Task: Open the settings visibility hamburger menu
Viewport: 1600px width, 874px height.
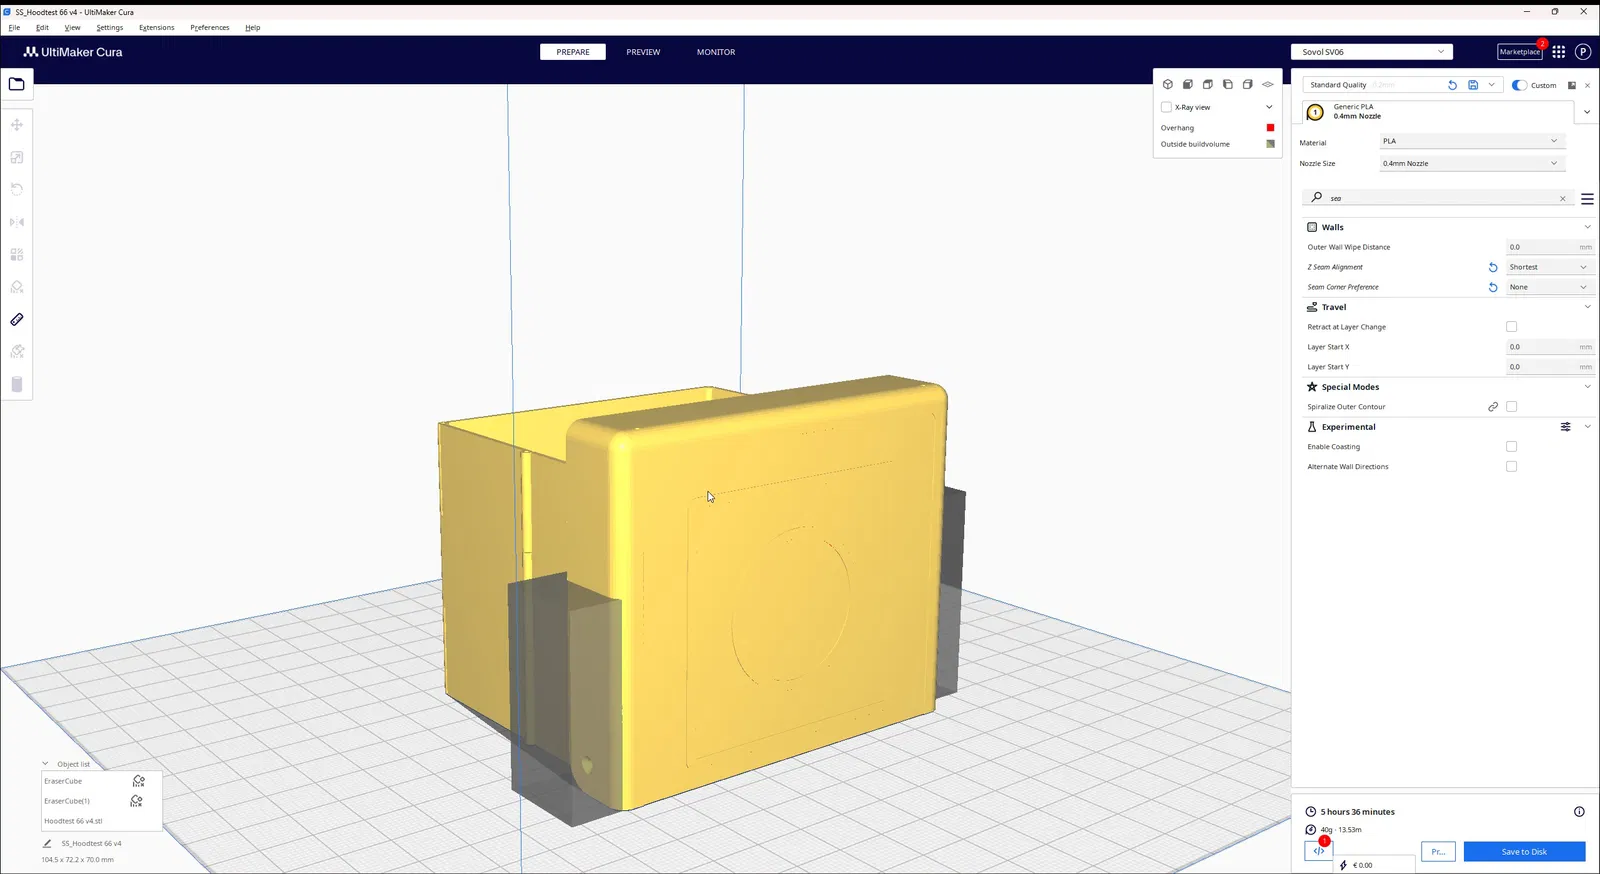Action: click(1587, 198)
